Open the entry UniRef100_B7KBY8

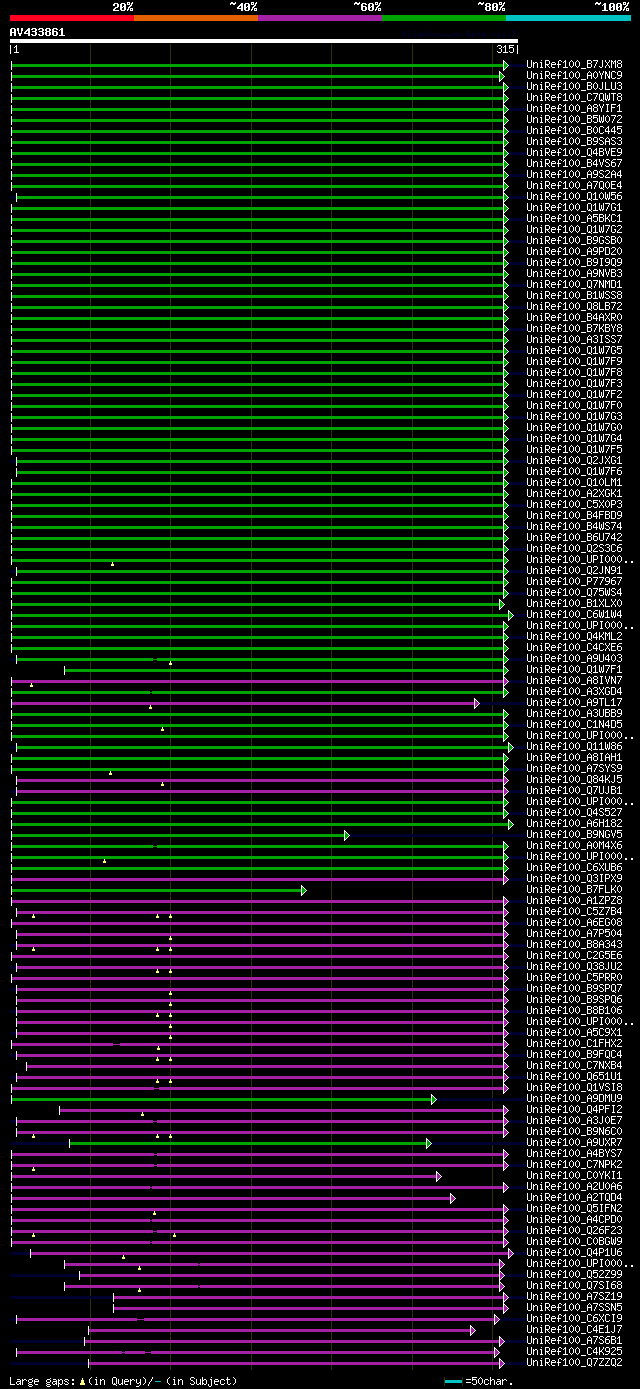point(574,329)
